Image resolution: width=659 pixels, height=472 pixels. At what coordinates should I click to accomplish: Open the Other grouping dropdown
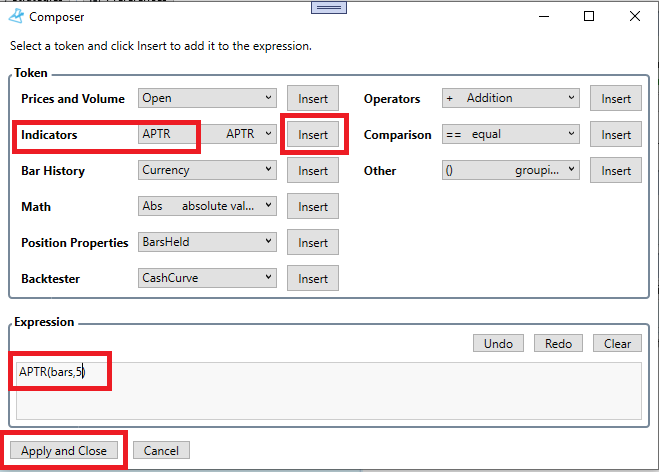[510, 170]
